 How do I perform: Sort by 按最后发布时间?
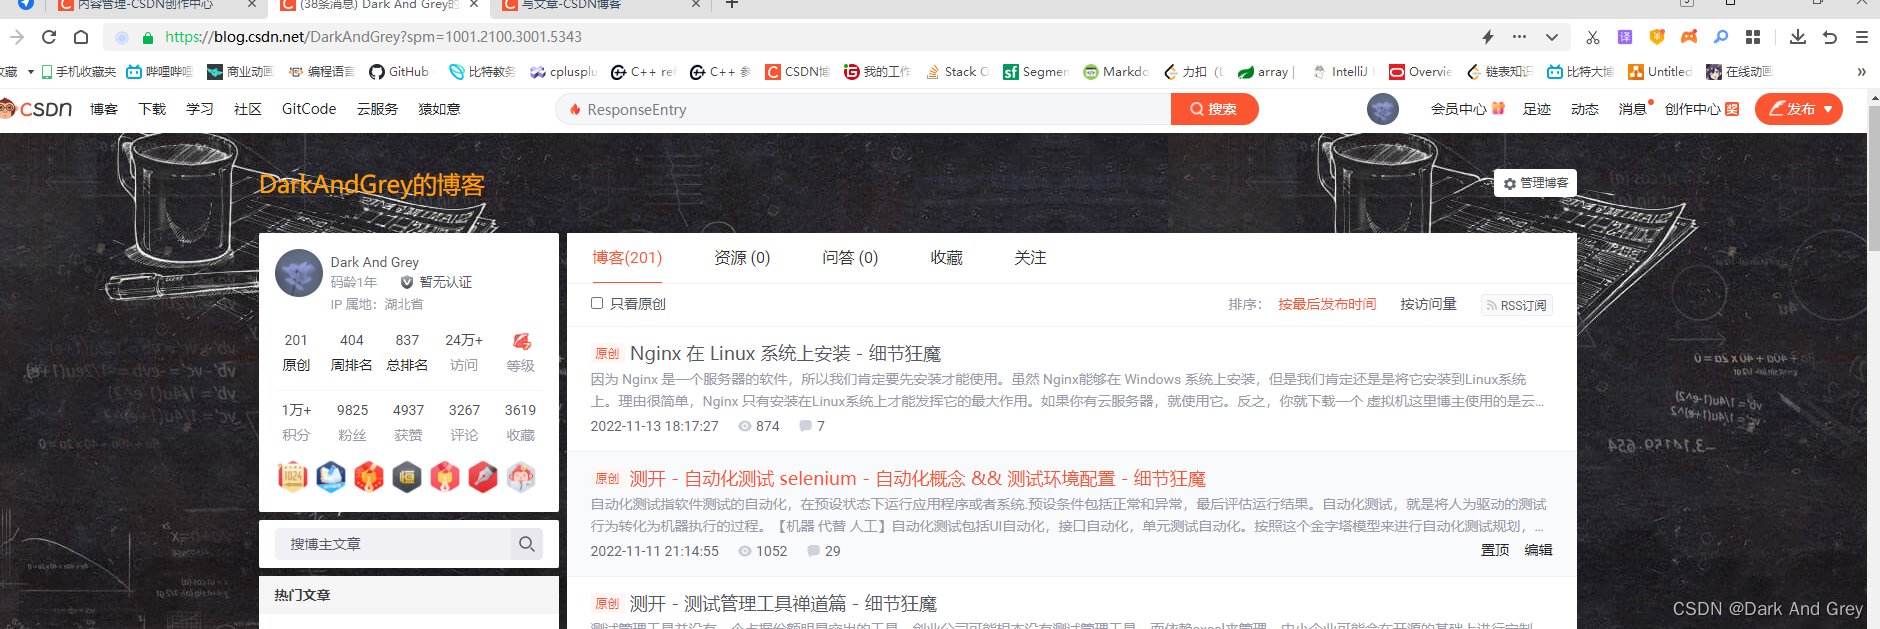click(x=1327, y=304)
